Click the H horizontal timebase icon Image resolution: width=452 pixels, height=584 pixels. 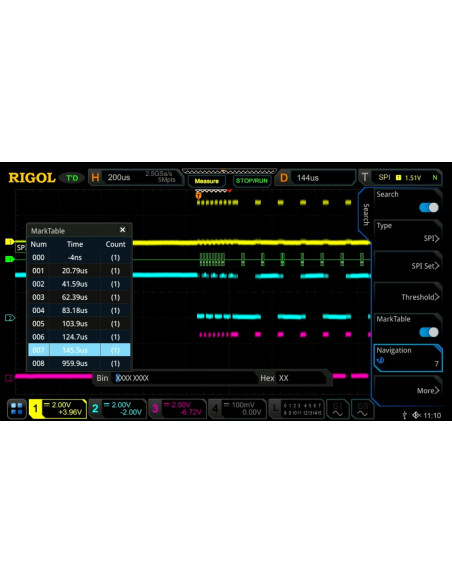point(95,178)
